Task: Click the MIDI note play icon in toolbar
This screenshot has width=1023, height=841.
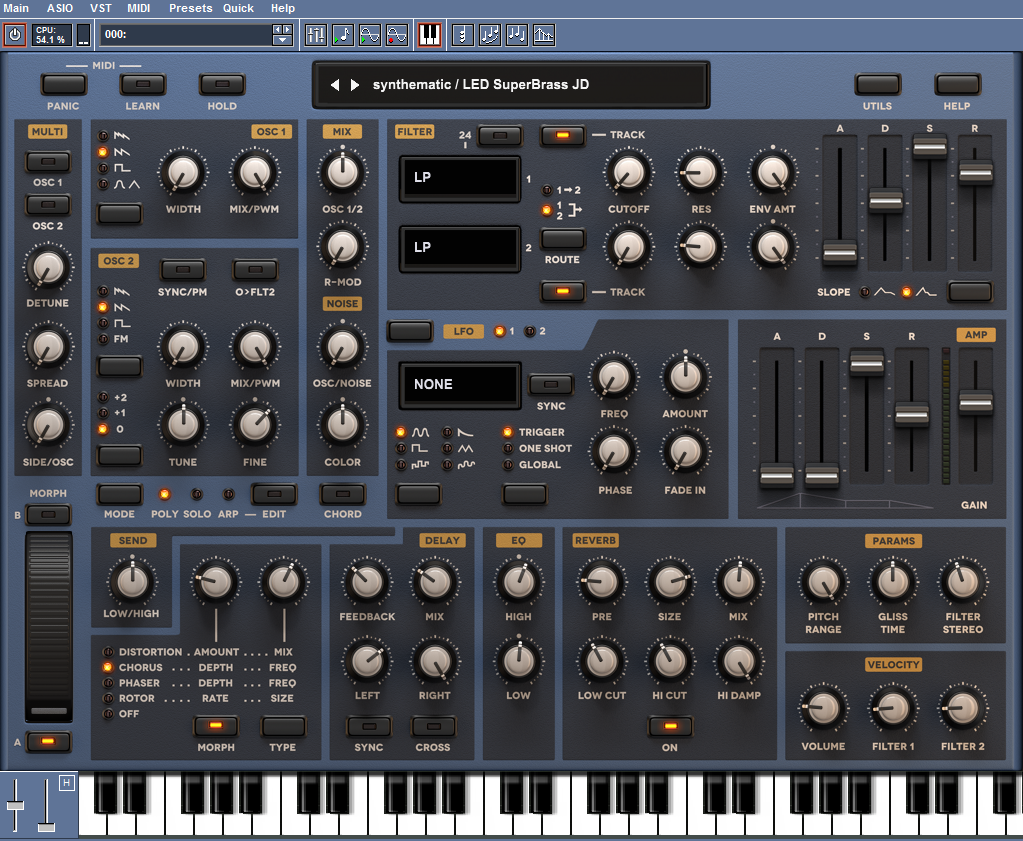Action: coord(342,35)
